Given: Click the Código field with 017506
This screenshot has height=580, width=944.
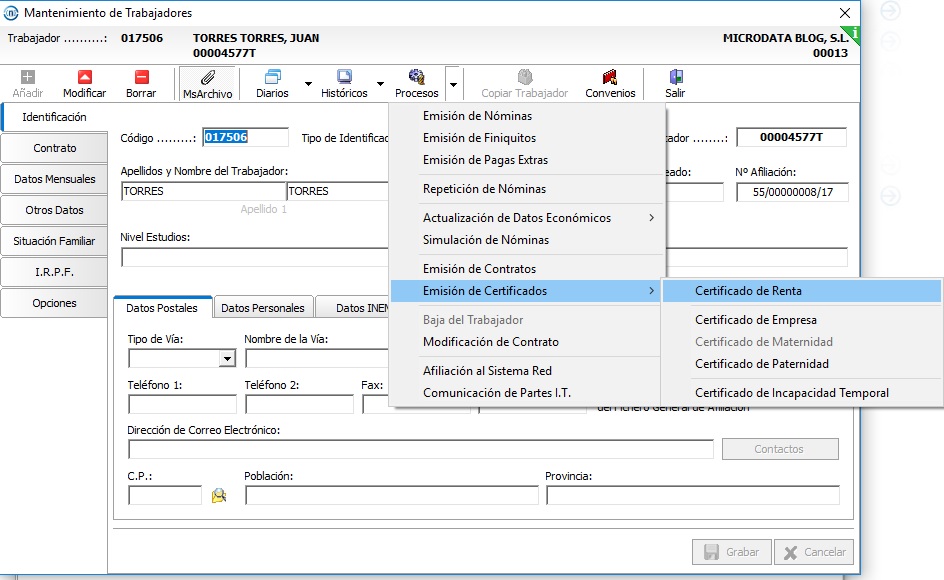Looking at the screenshot, I should coord(246,137).
